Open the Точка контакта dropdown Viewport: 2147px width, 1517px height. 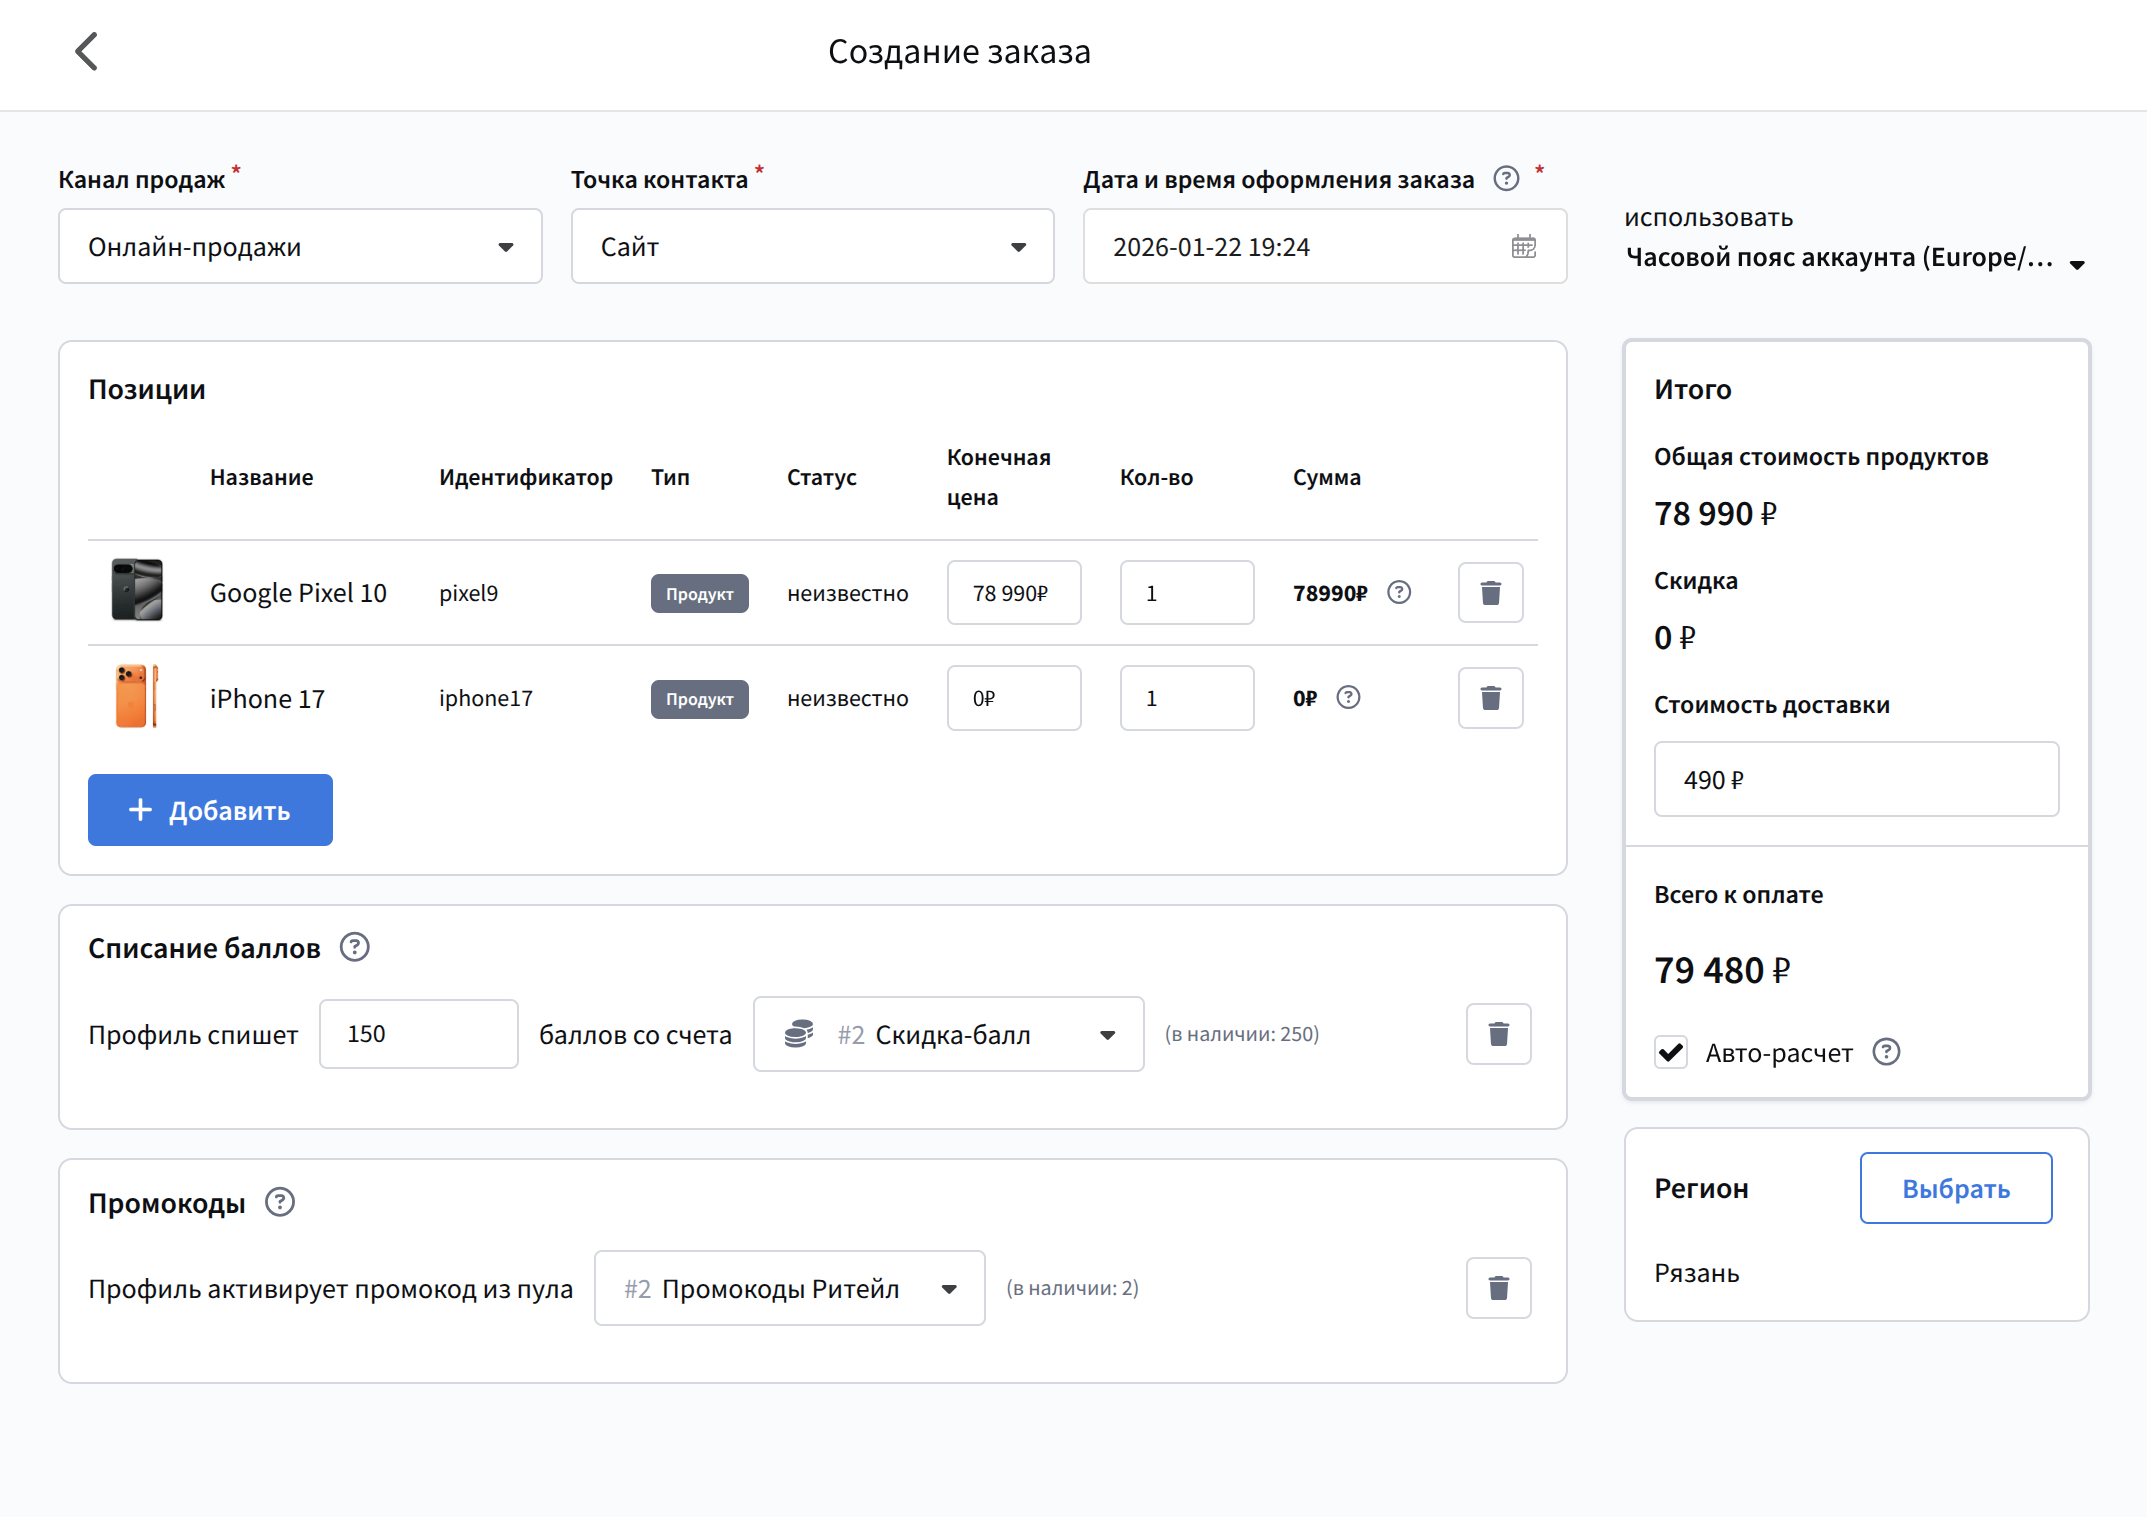[x=812, y=247]
